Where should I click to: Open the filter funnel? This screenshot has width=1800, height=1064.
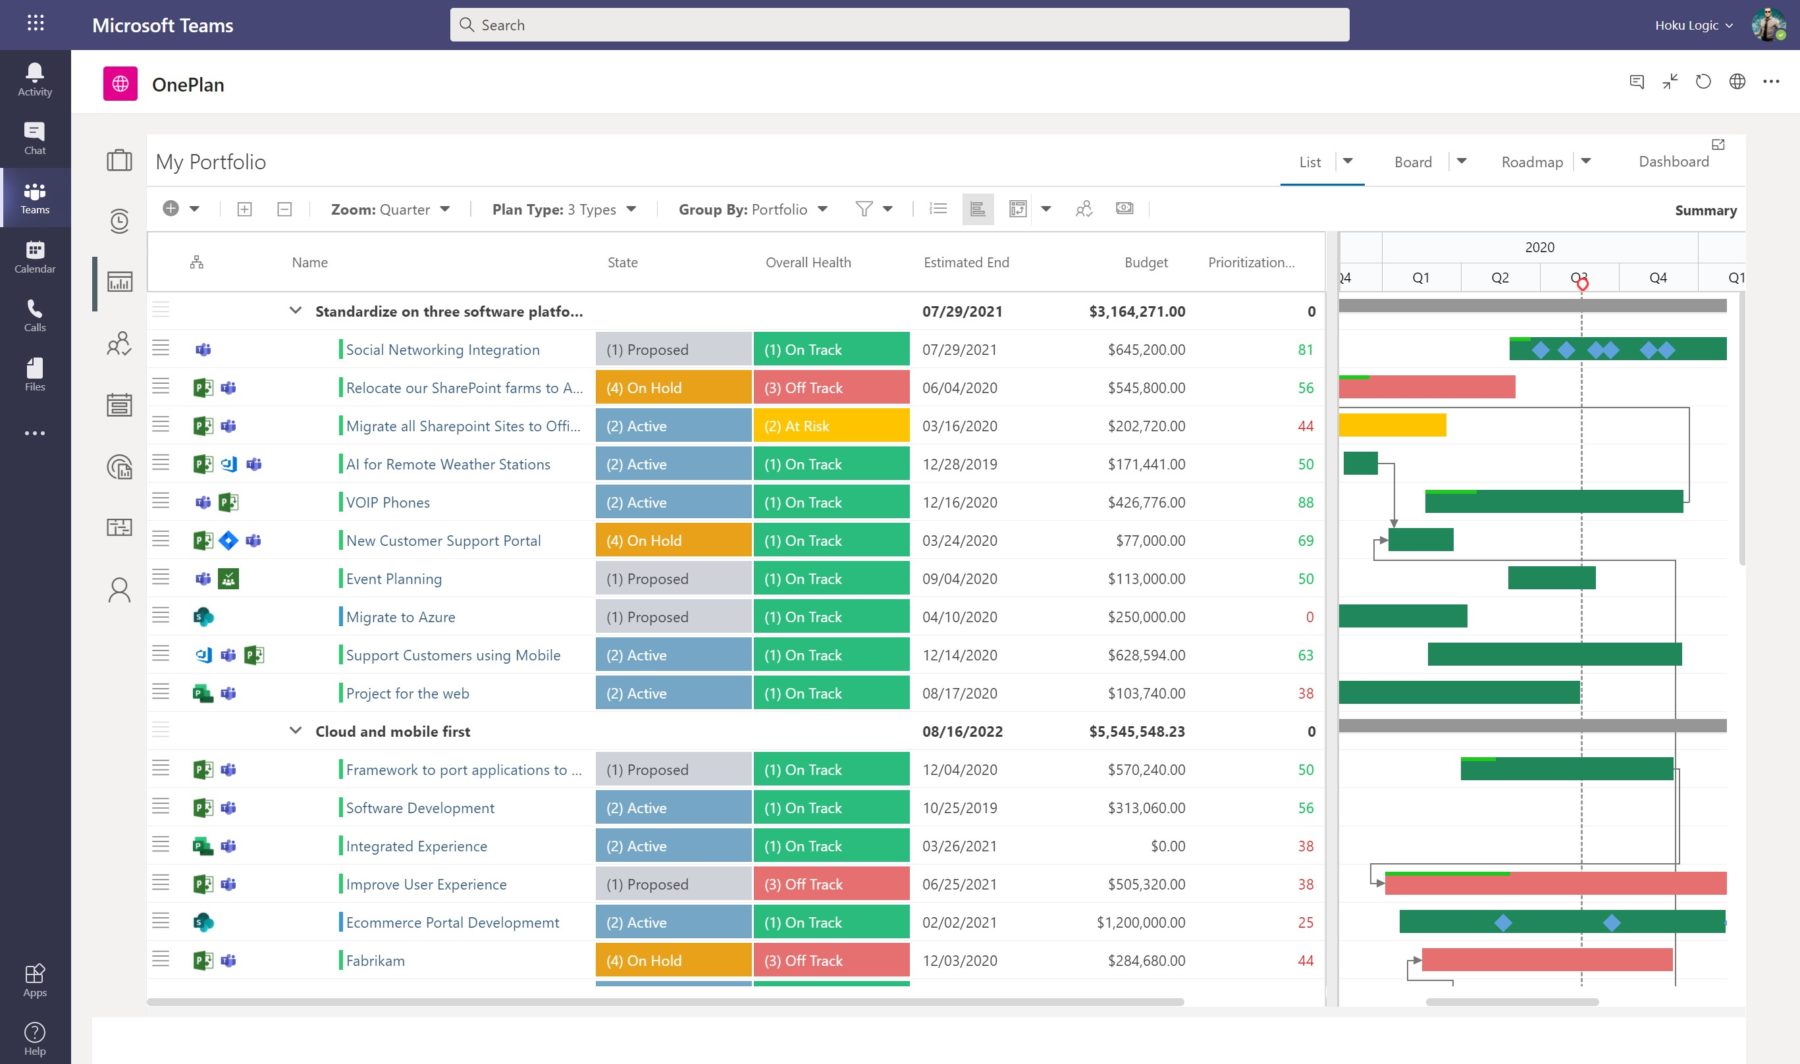[864, 209]
